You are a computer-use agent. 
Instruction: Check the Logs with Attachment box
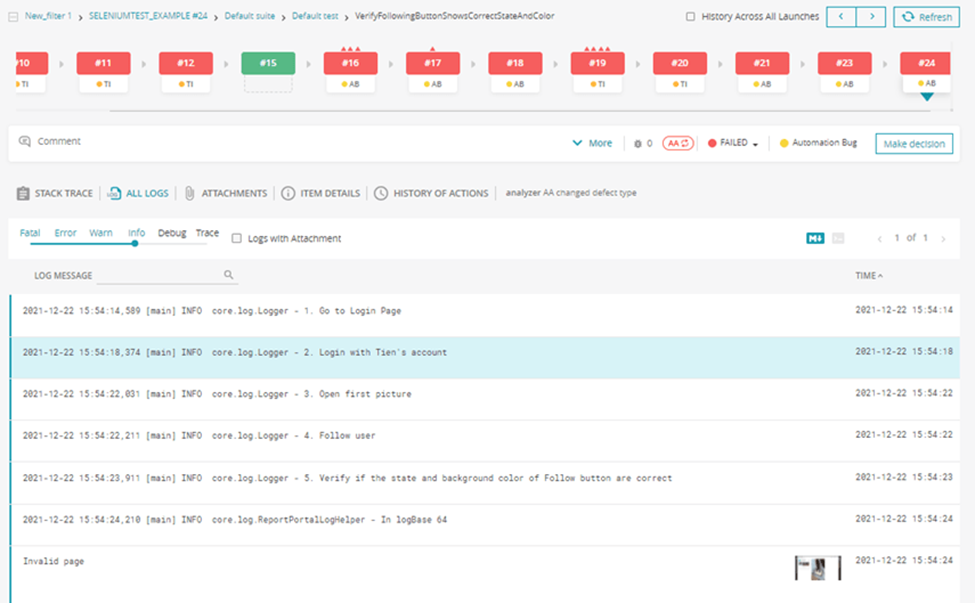click(237, 238)
